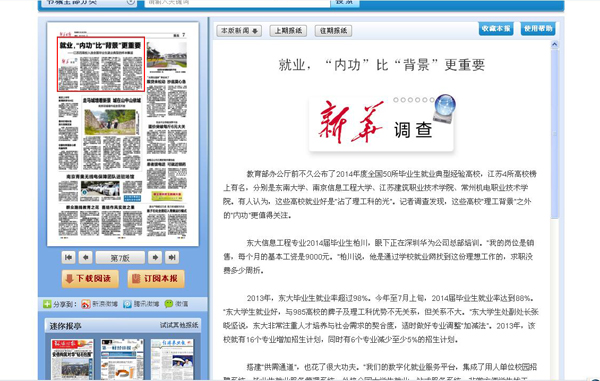Click the 试试其他报纸 link

click(179, 325)
